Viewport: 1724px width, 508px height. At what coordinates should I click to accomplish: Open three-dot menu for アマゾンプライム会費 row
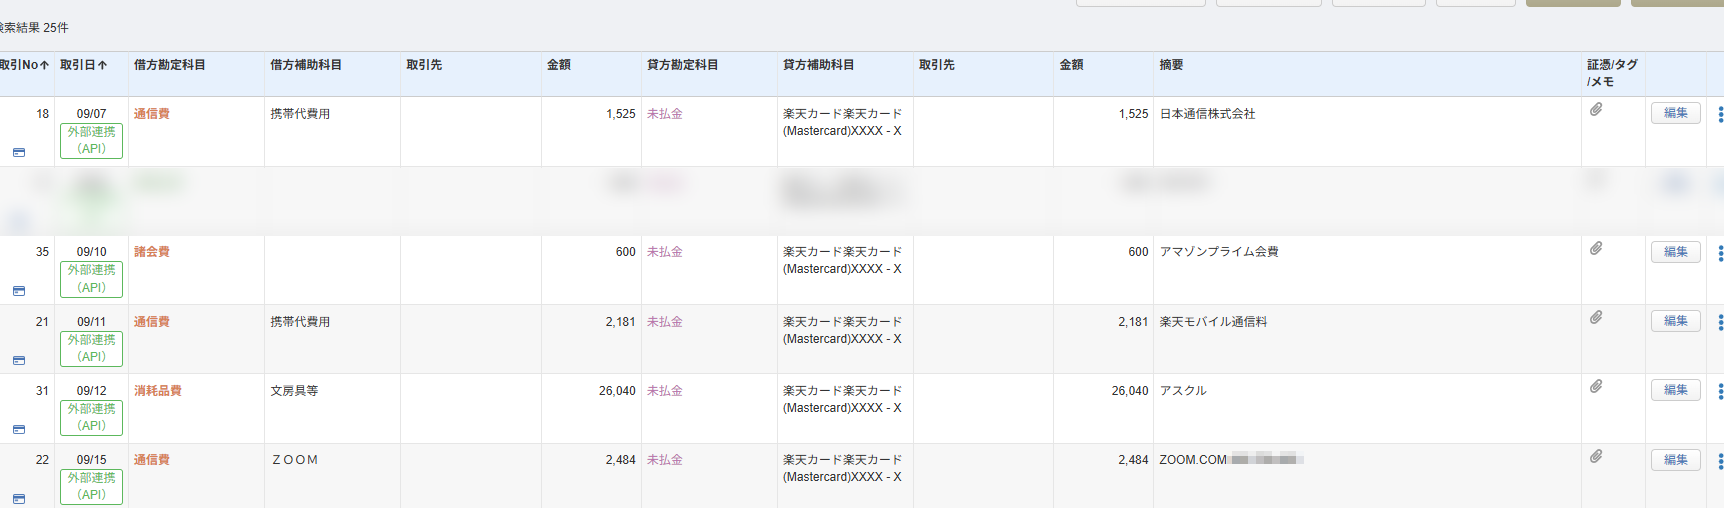[x=1720, y=253]
